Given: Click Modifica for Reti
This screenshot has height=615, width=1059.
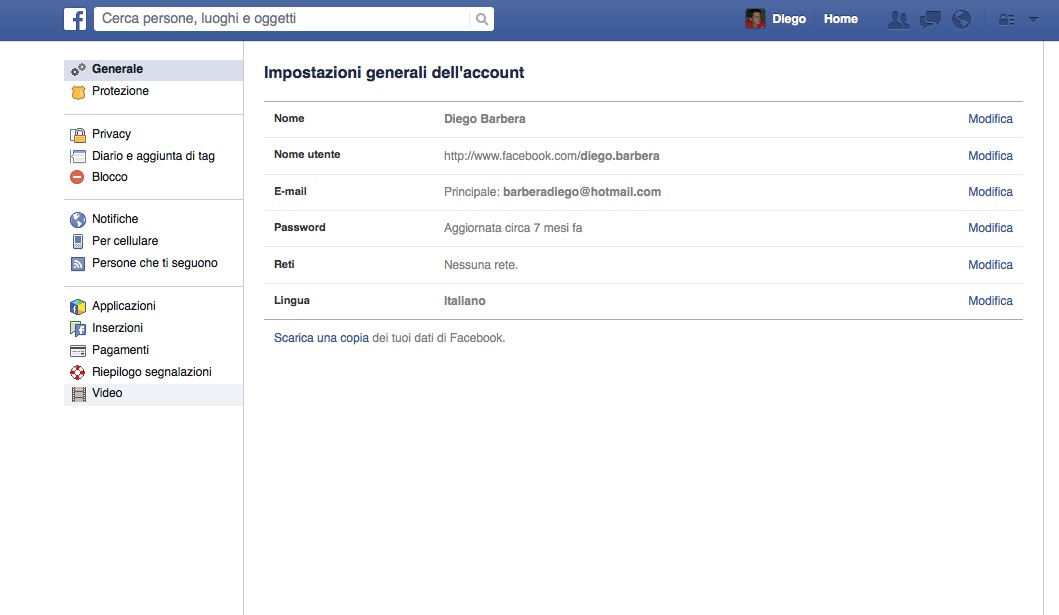Looking at the screenshot, I should tap(990, 265).
